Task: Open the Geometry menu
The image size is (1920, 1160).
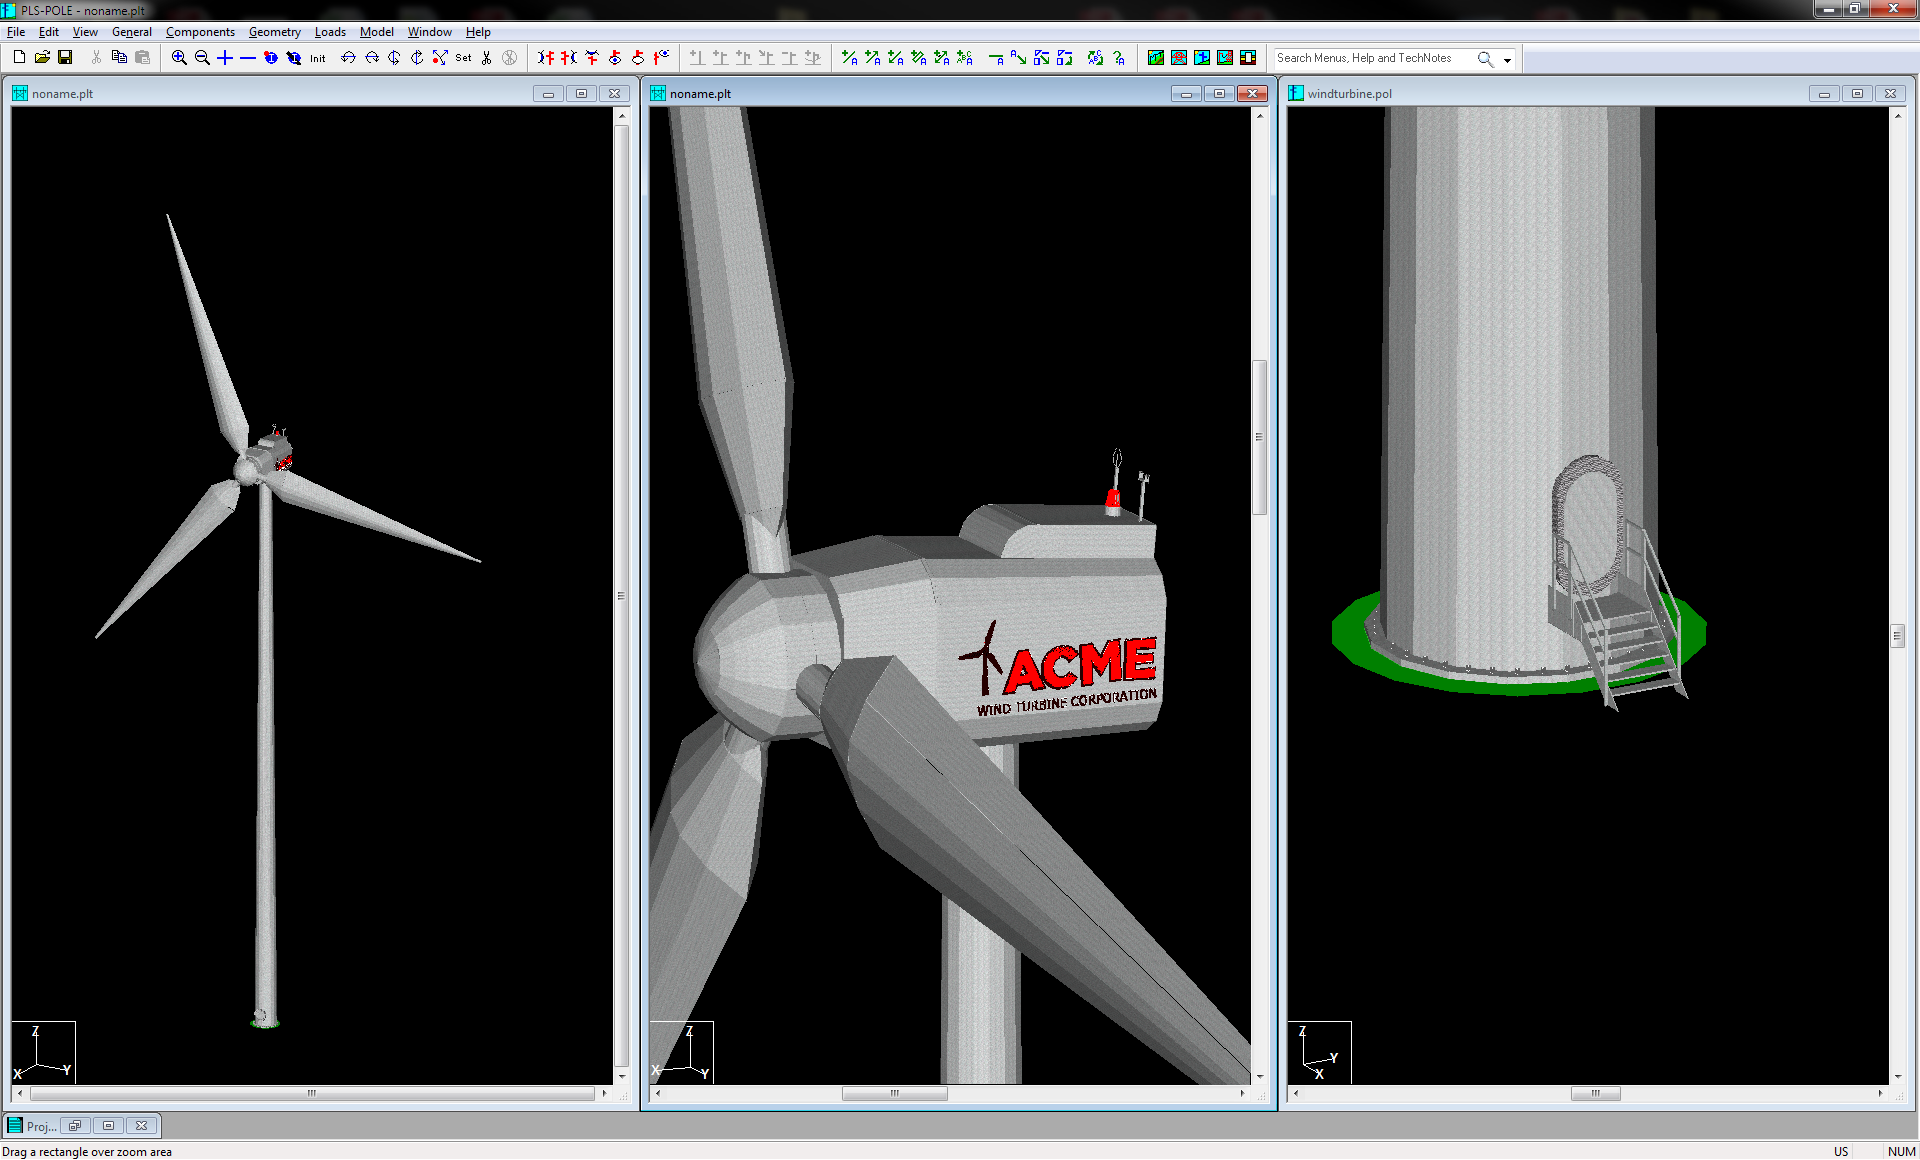Action: [275, 32]
